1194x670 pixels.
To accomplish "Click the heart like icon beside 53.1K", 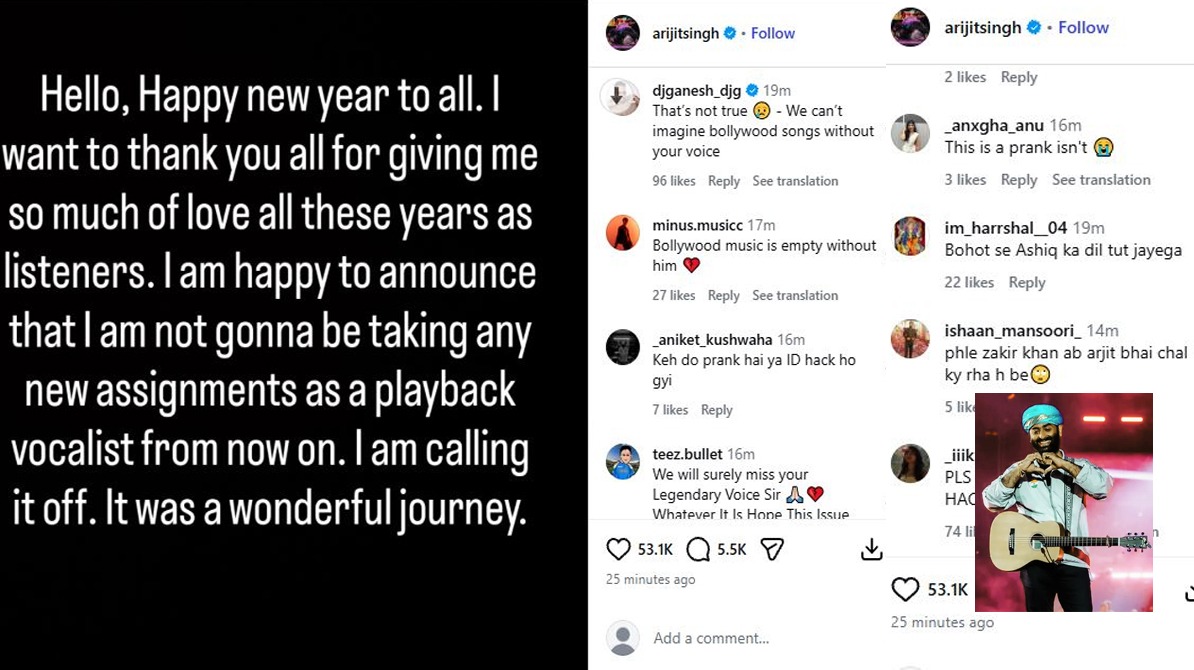I will click(x=619, y=549).
